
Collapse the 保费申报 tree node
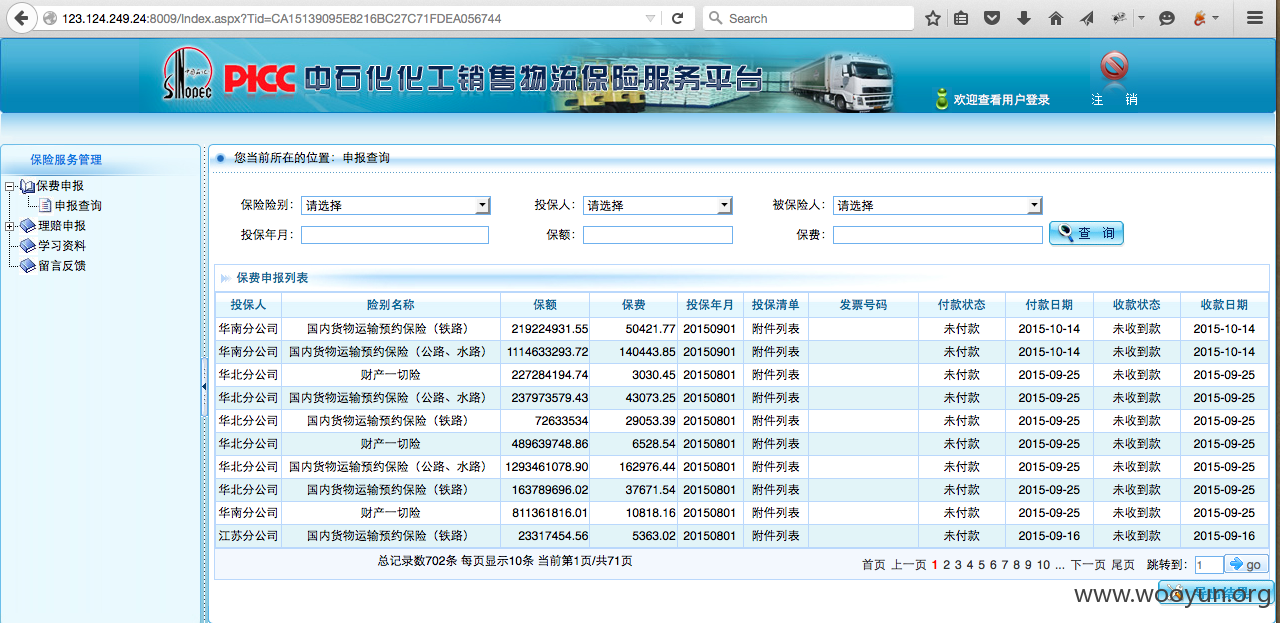(x=10, y=186)
